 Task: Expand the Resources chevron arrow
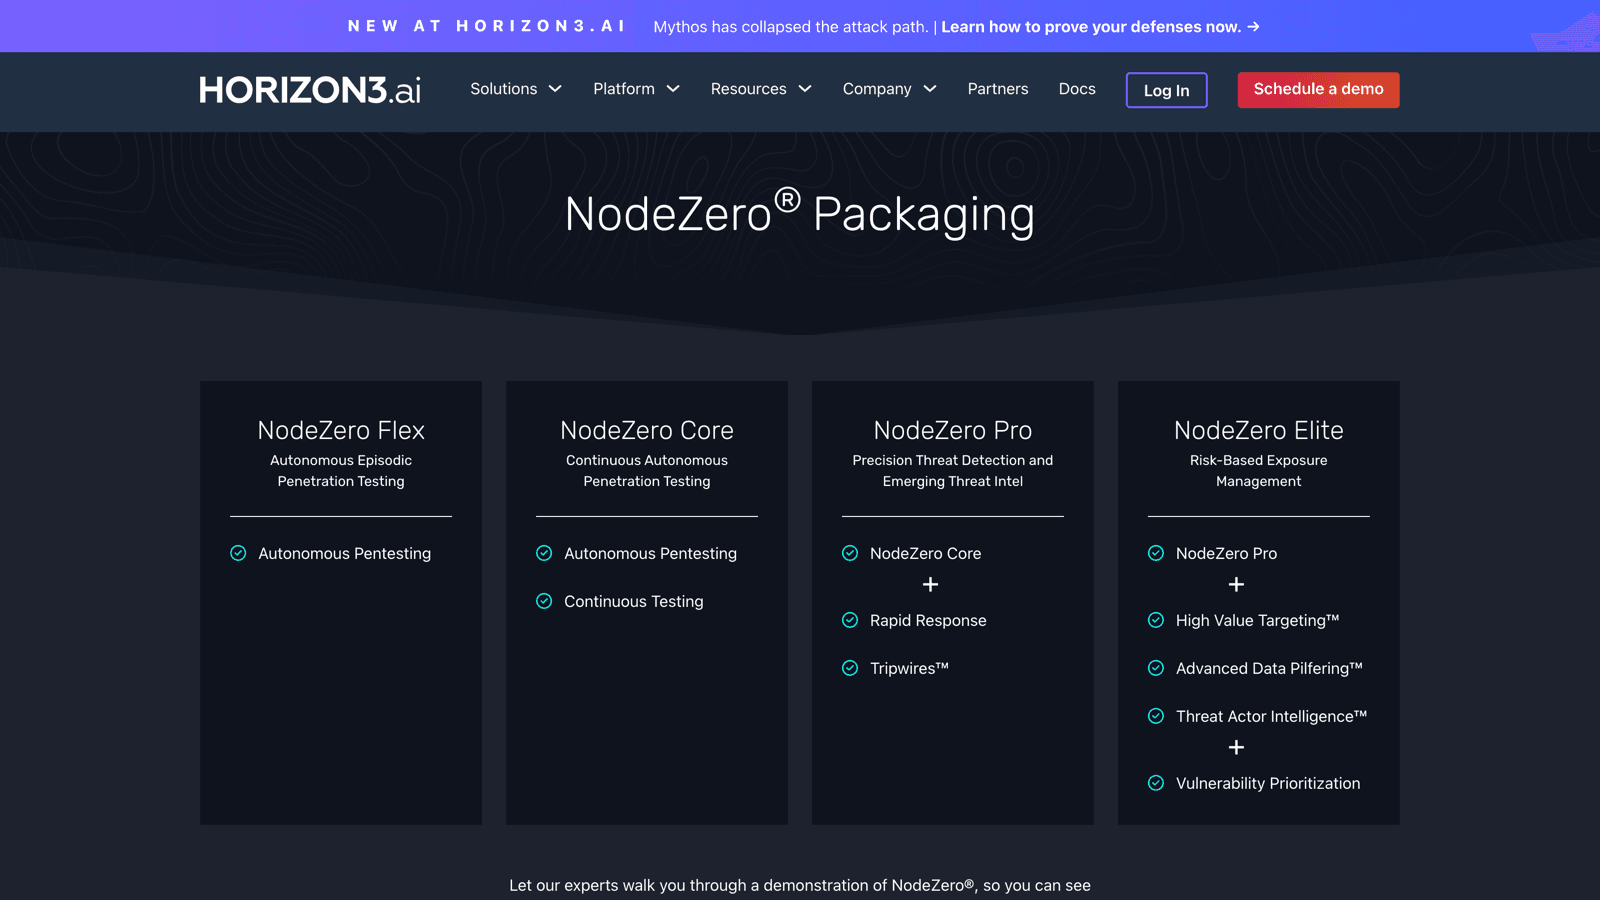pos(805,89)
